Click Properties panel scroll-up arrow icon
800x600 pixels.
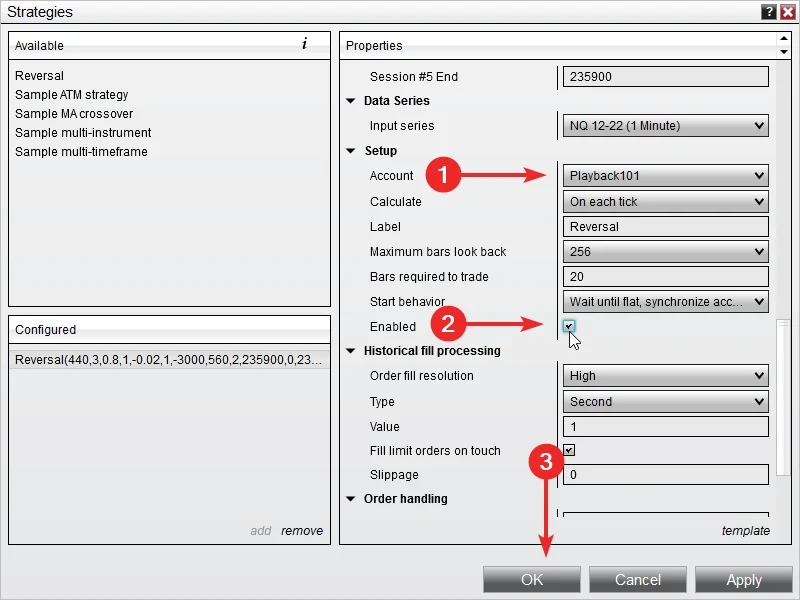[x=783, y=39]
